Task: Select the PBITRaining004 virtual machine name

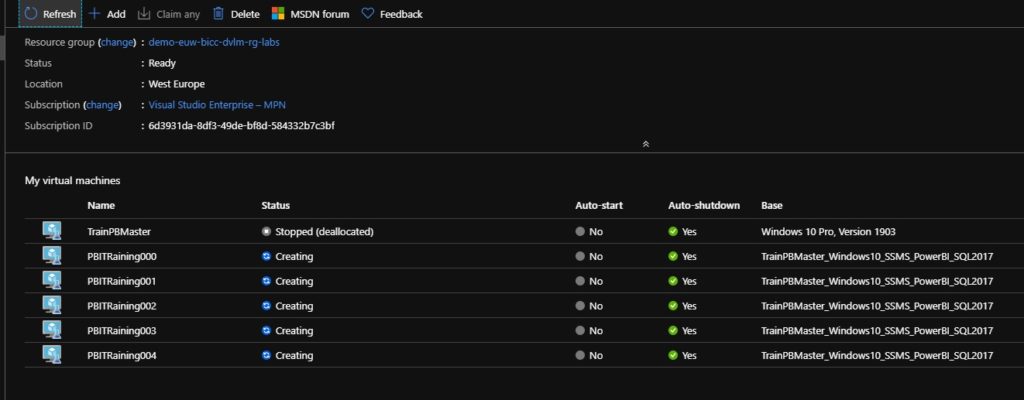Action: click(x=121, y=356)
